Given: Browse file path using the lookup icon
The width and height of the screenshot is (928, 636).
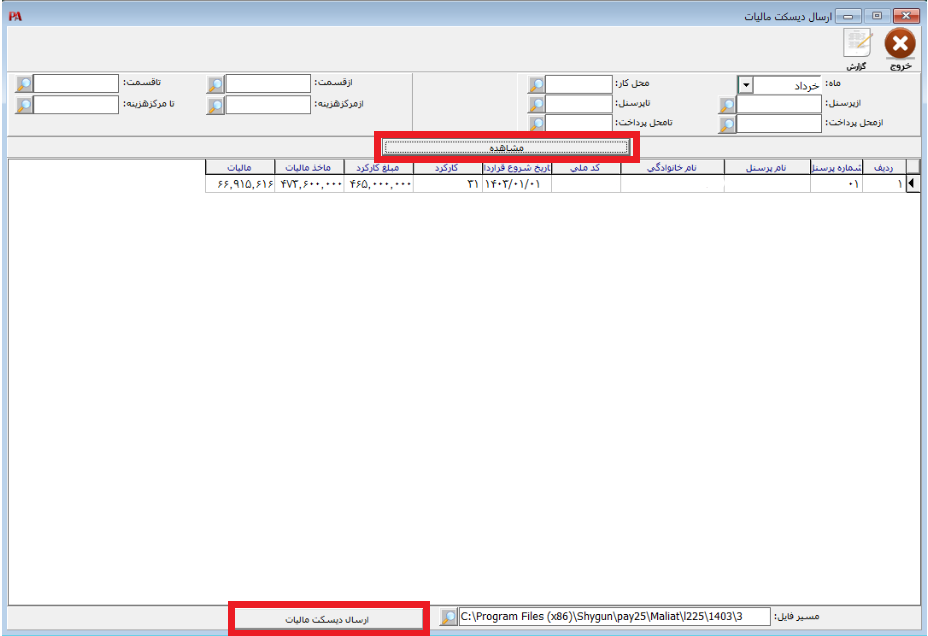Looking at the screenshot, I should (448, 617).
